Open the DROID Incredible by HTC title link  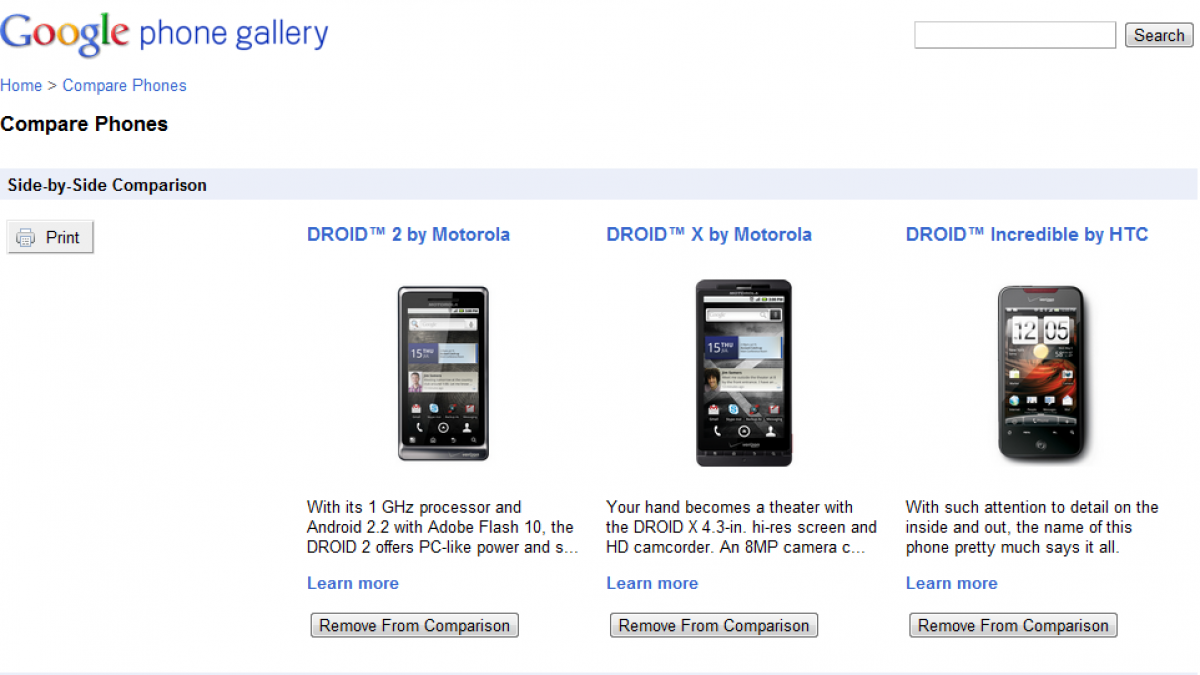1027,235
